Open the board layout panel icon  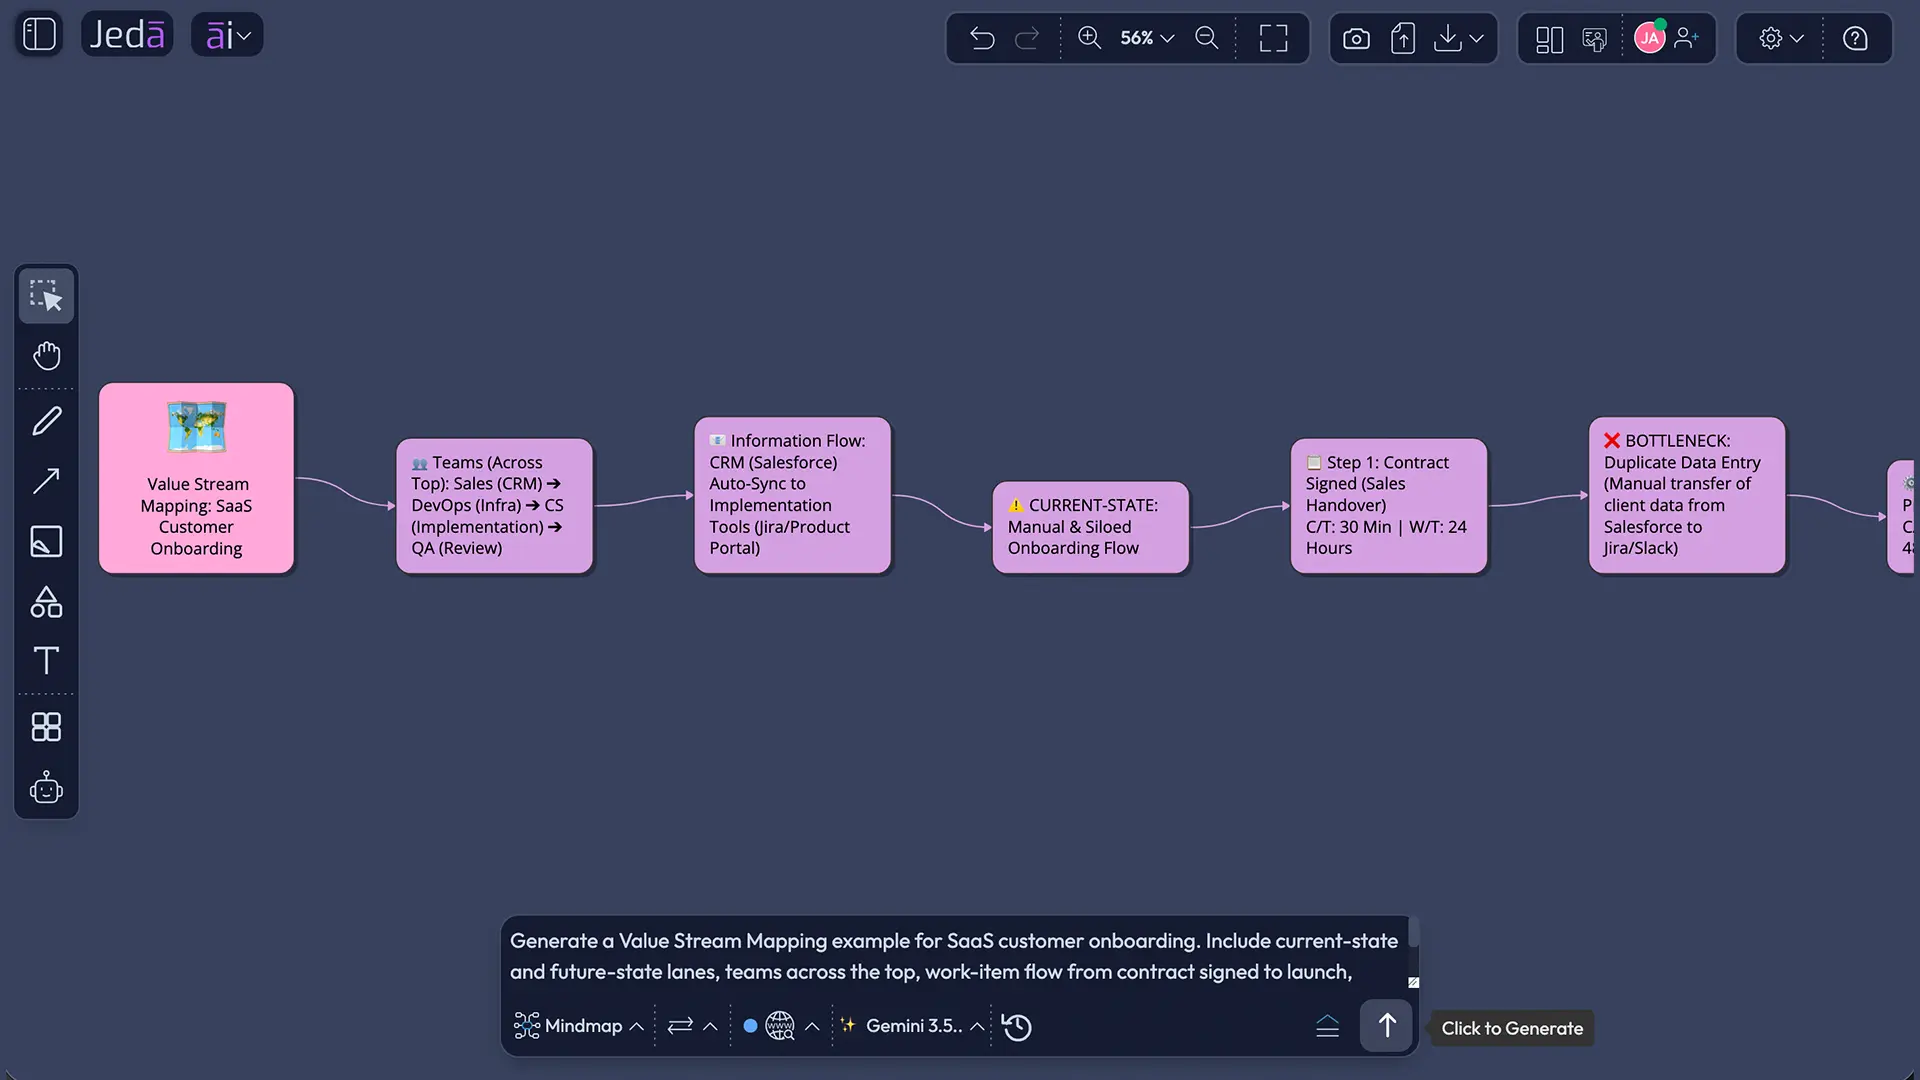coord(1549,38)
